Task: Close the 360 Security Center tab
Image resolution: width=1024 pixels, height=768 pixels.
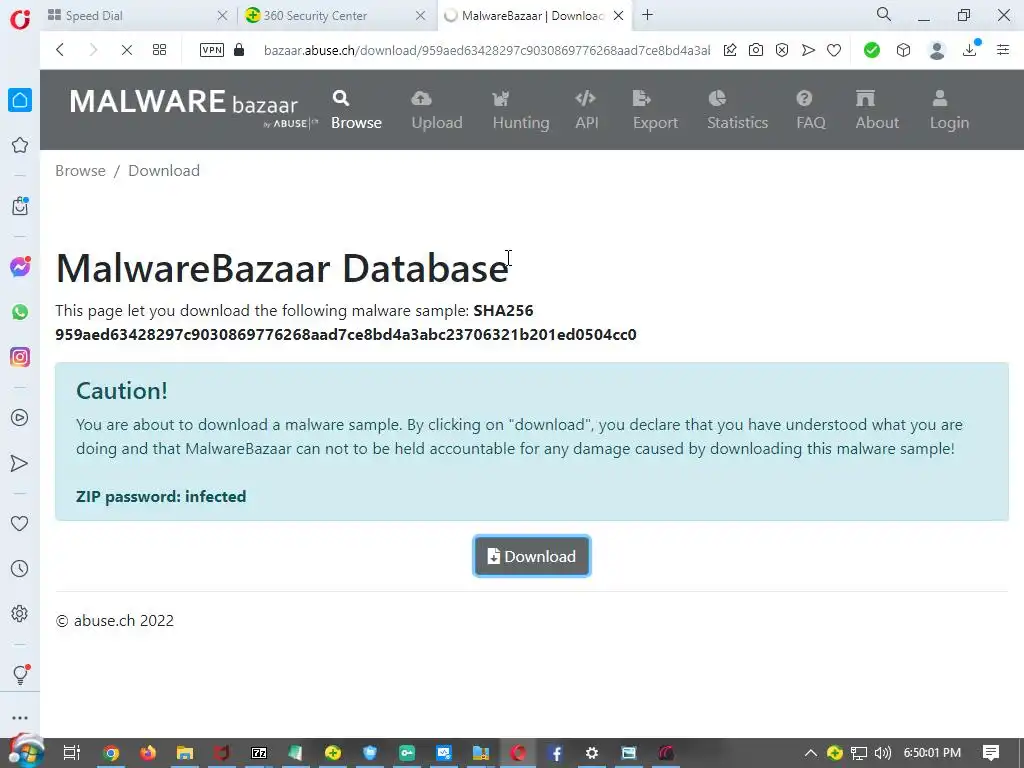Action: pyautogui.click(x=421, y=16)
